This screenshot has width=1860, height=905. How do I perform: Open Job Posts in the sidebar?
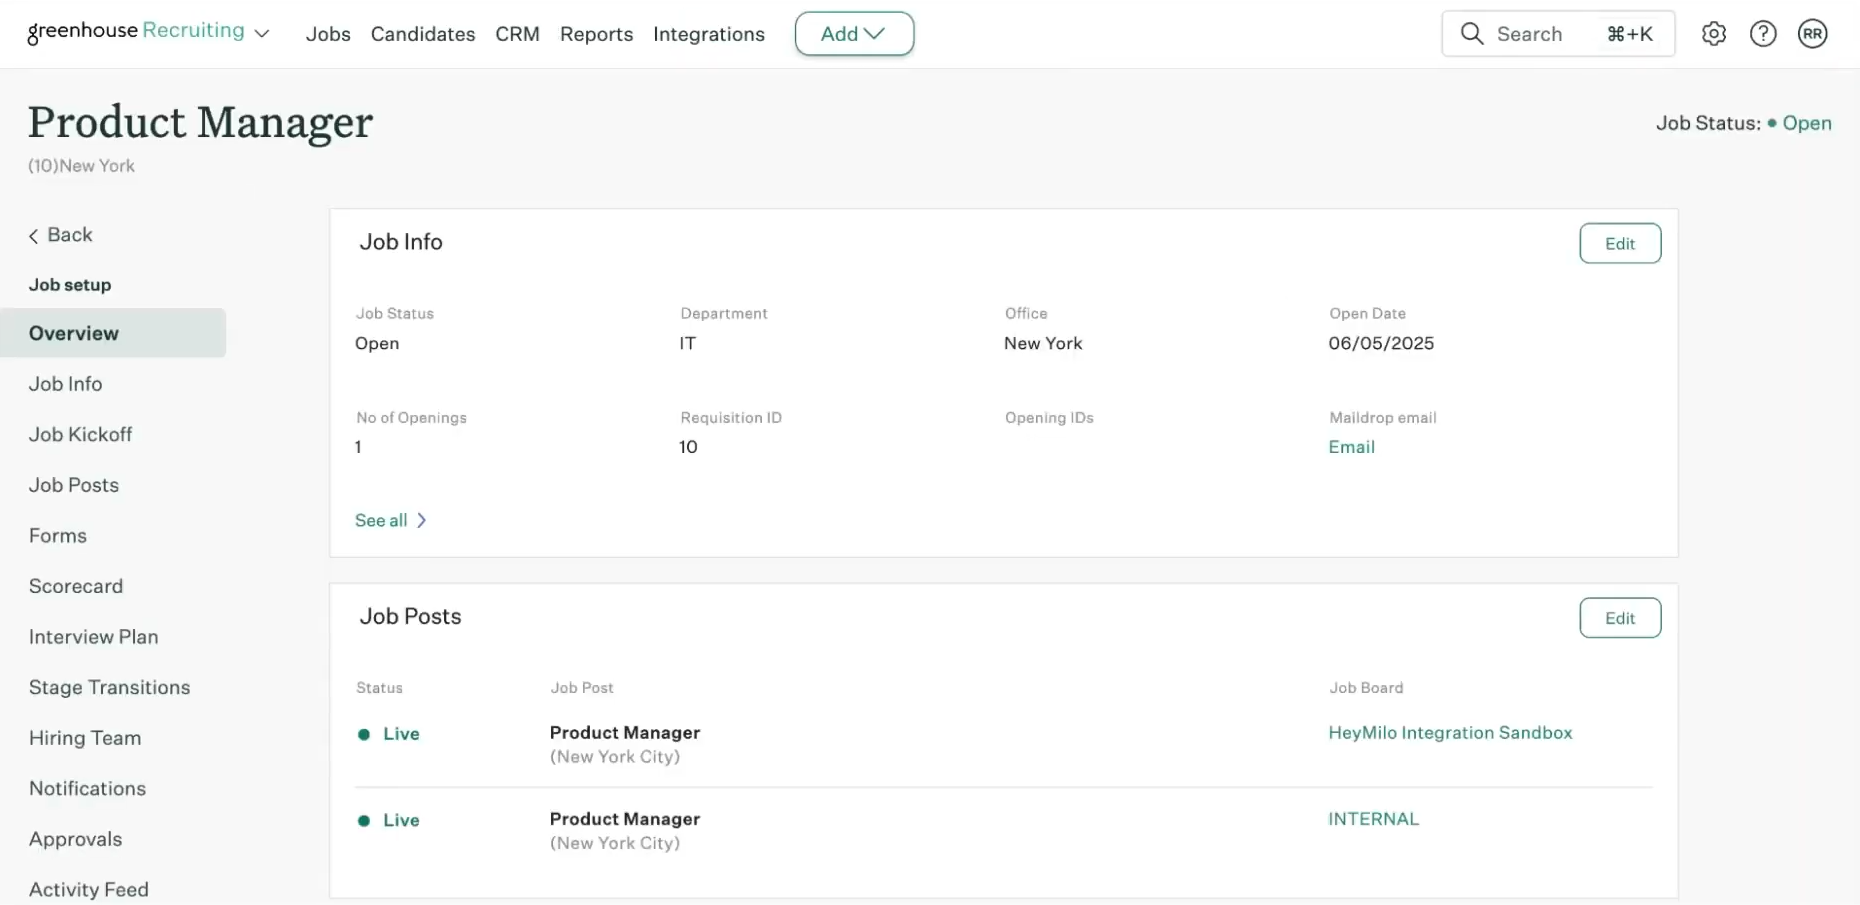[x=74, y=485]
